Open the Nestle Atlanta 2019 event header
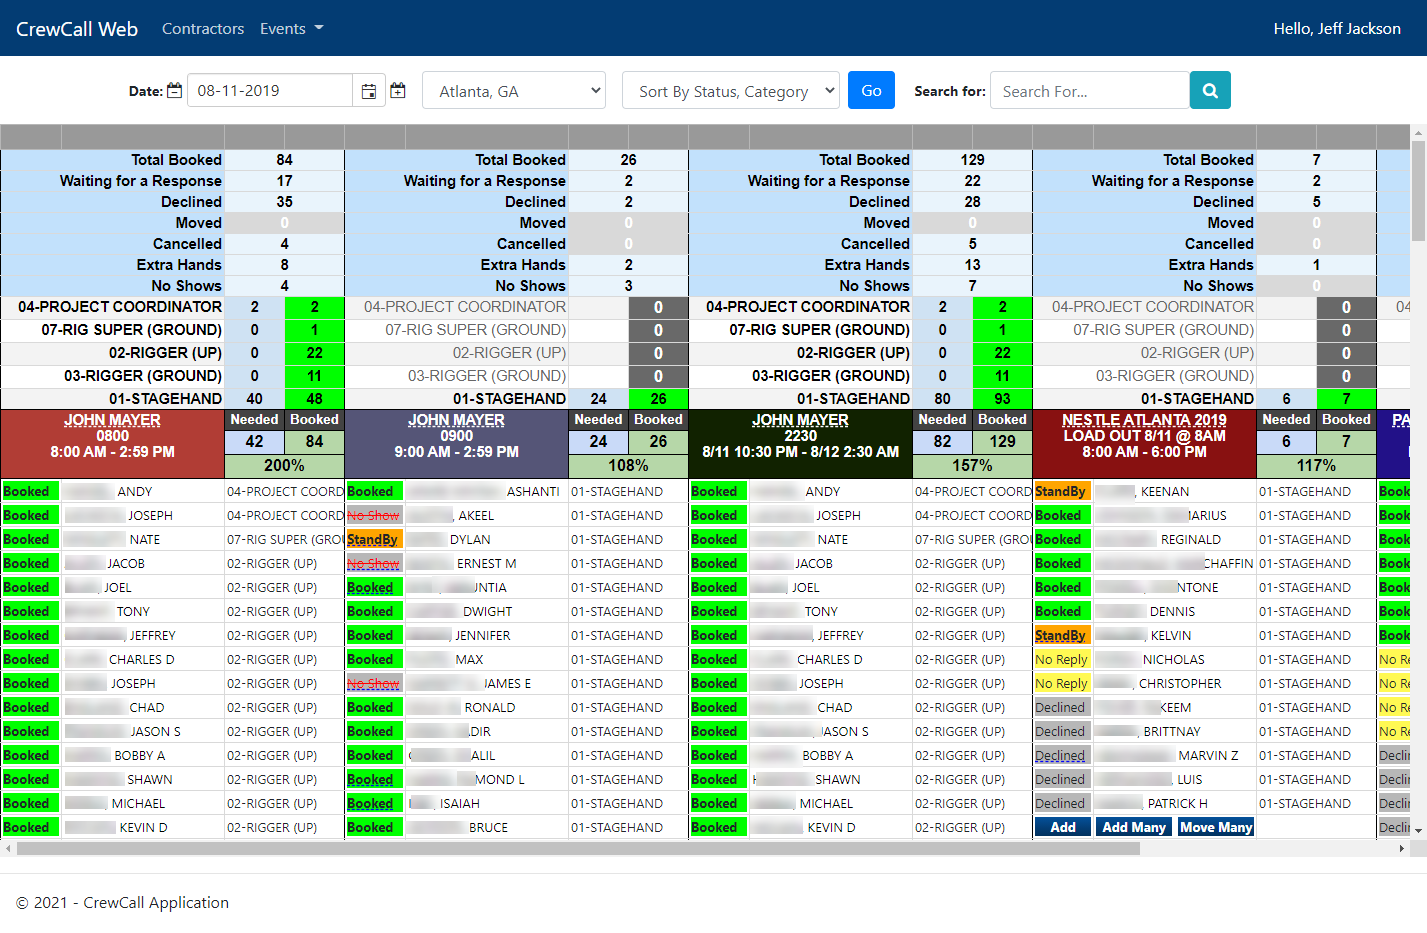Screen dimensions: 1427x933 pos(1143,420)
